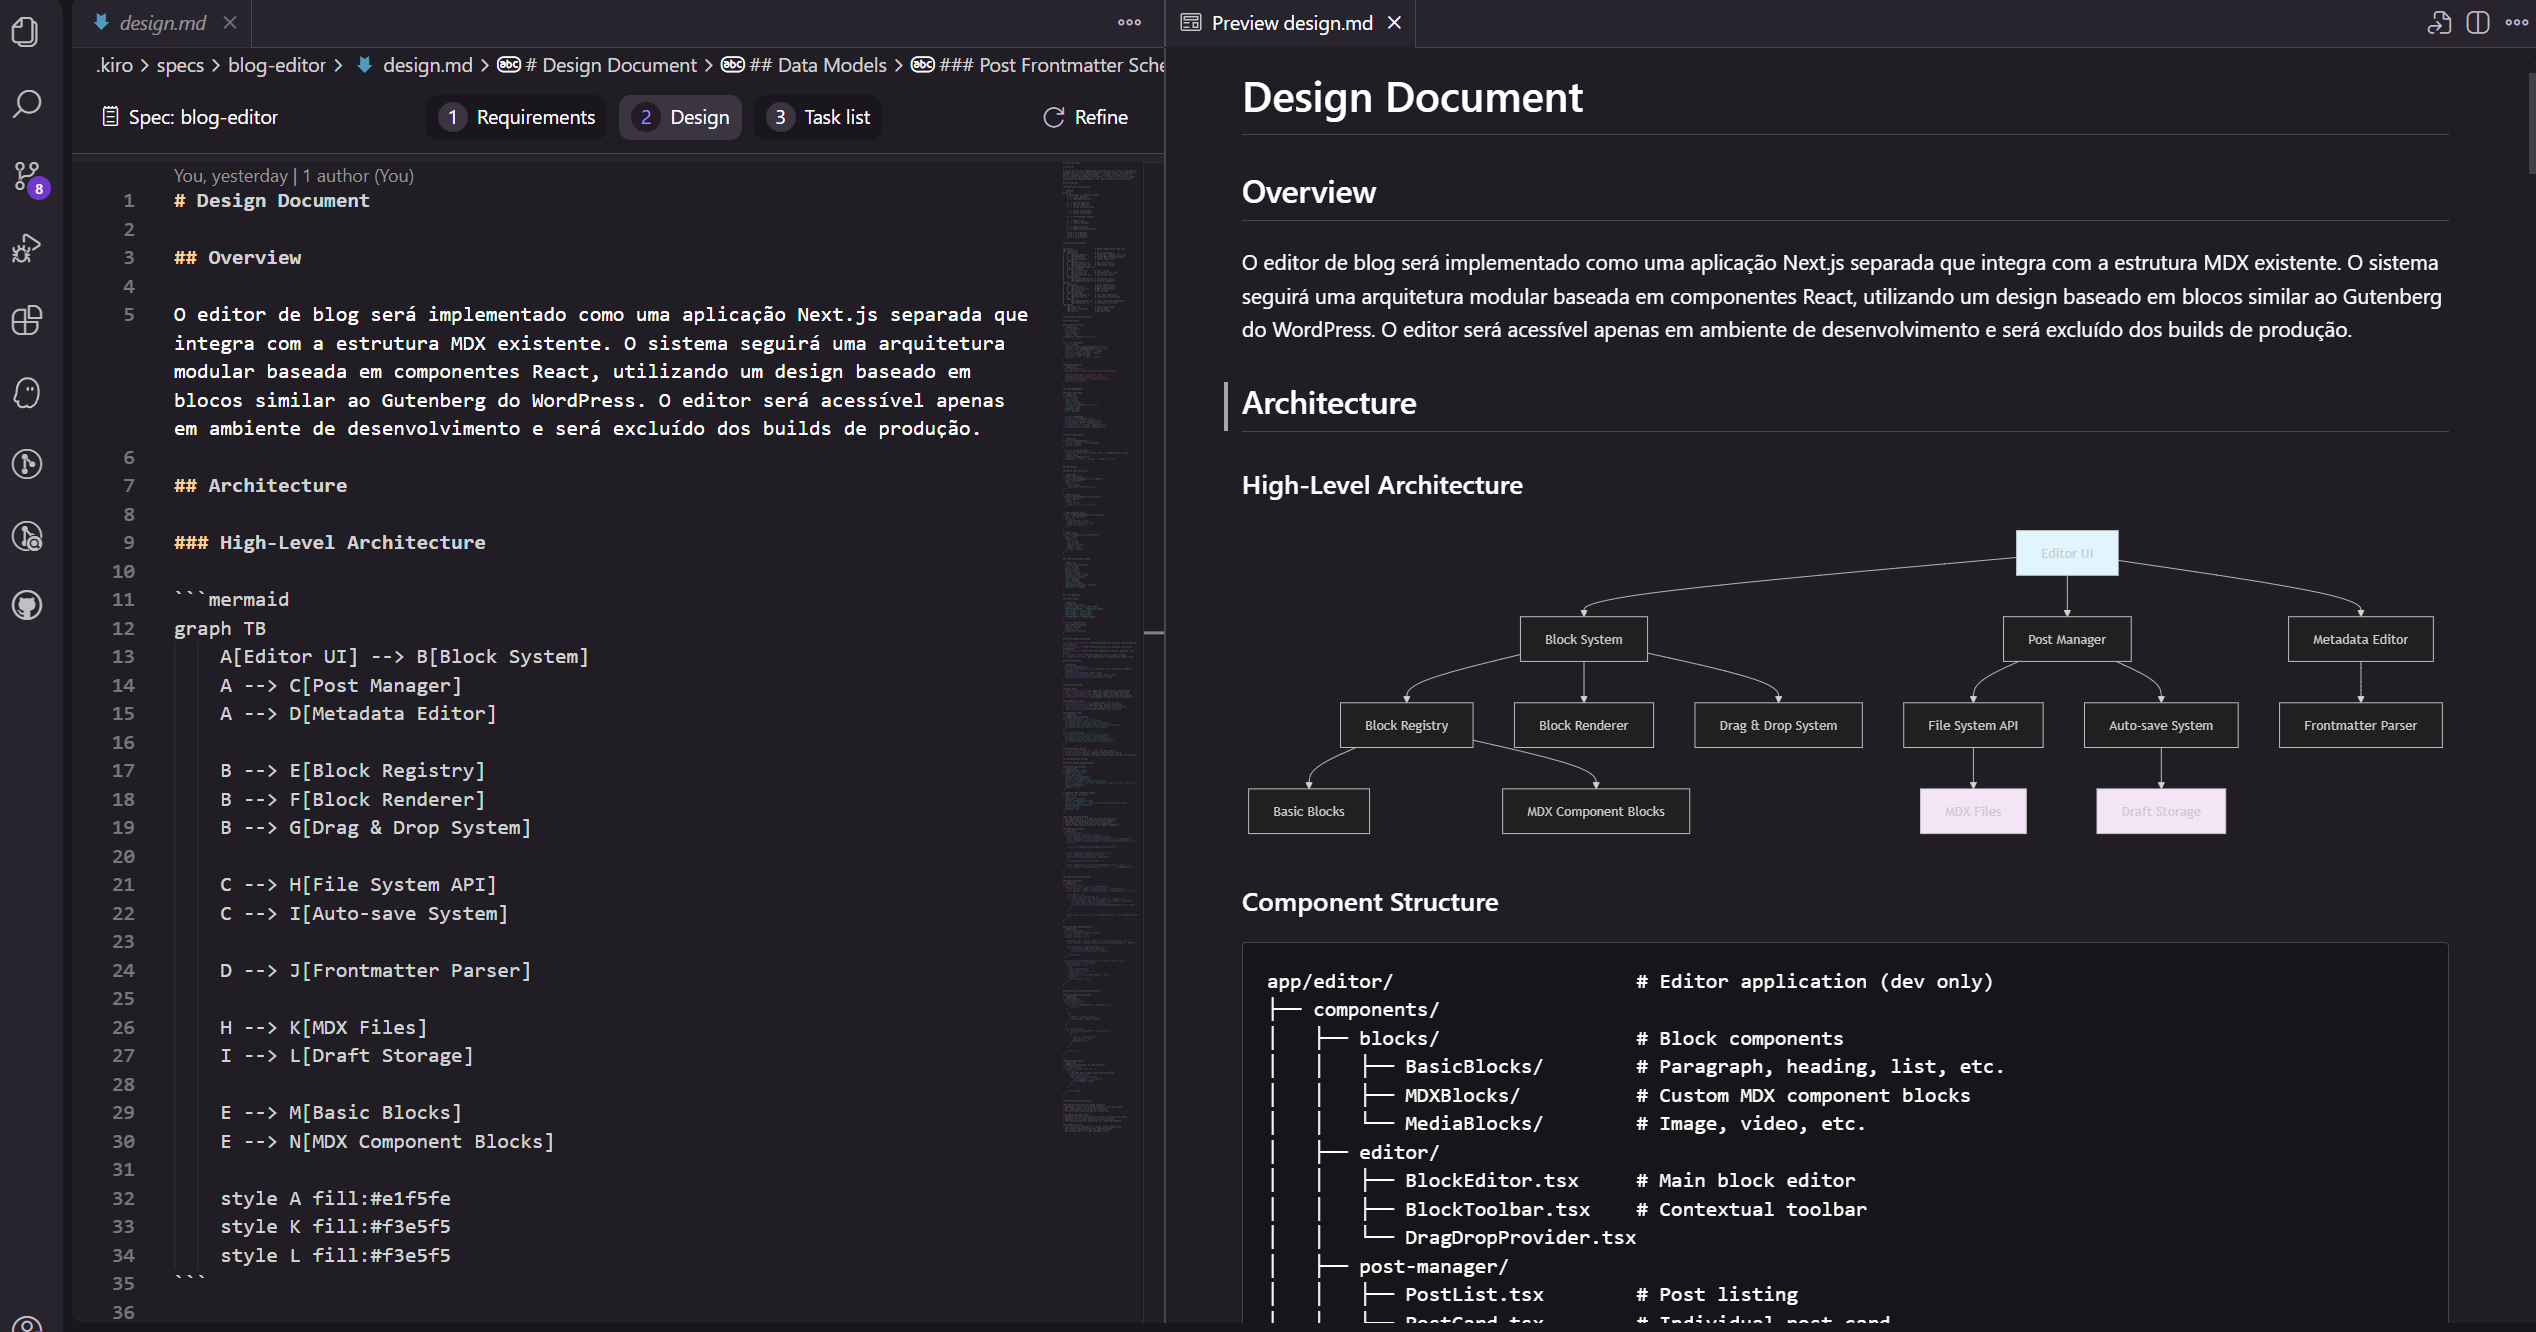Click the Block Renderer diagram node
The height and width of the screenshot is (1332, 2536).
click(1583, 725)
